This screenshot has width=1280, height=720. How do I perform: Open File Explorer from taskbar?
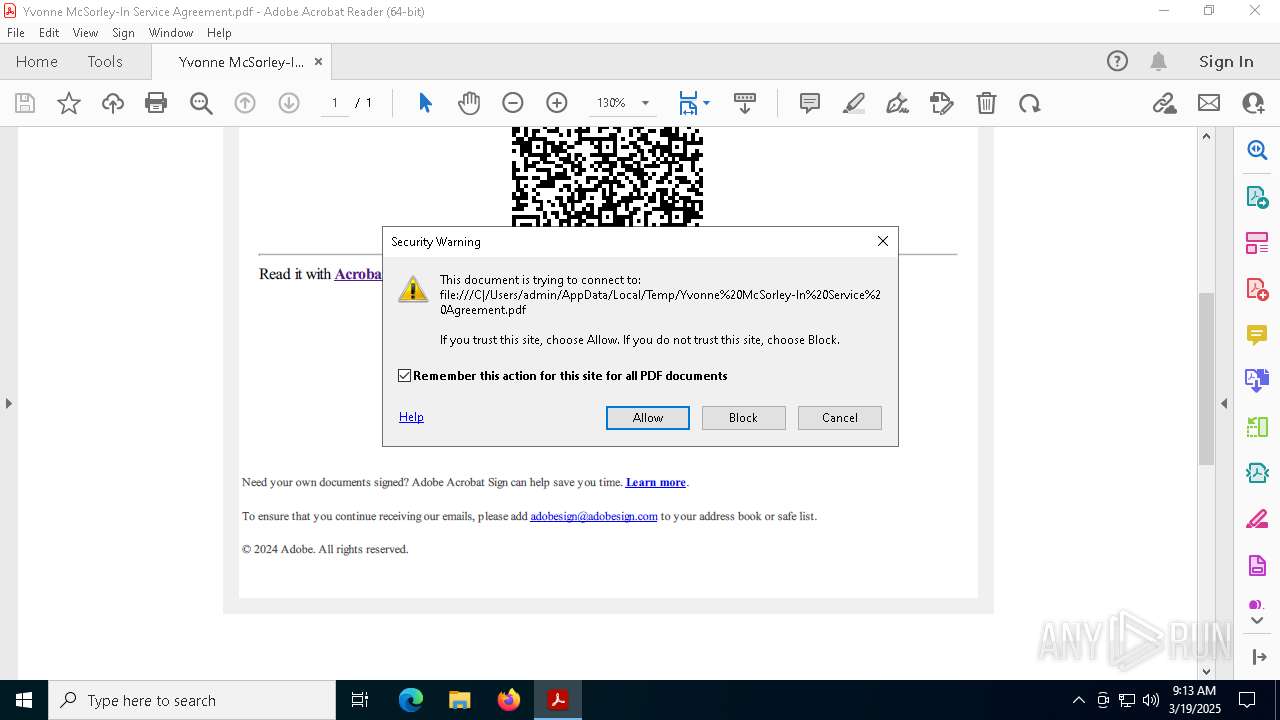click(460, 700)
